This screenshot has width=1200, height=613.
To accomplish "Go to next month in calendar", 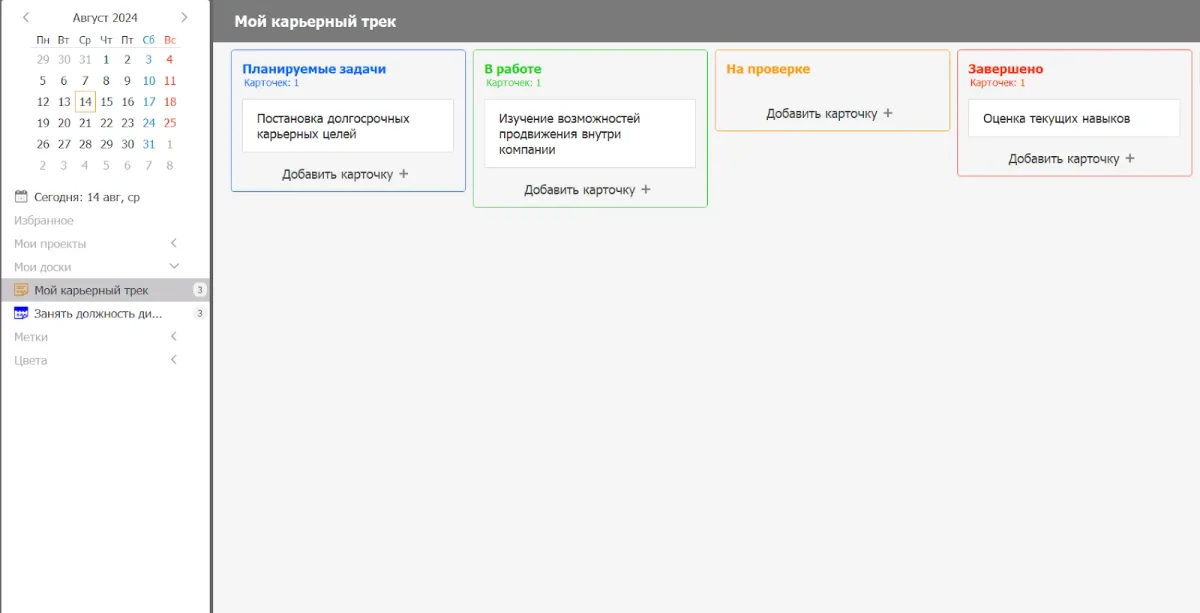I will [184, 17].
